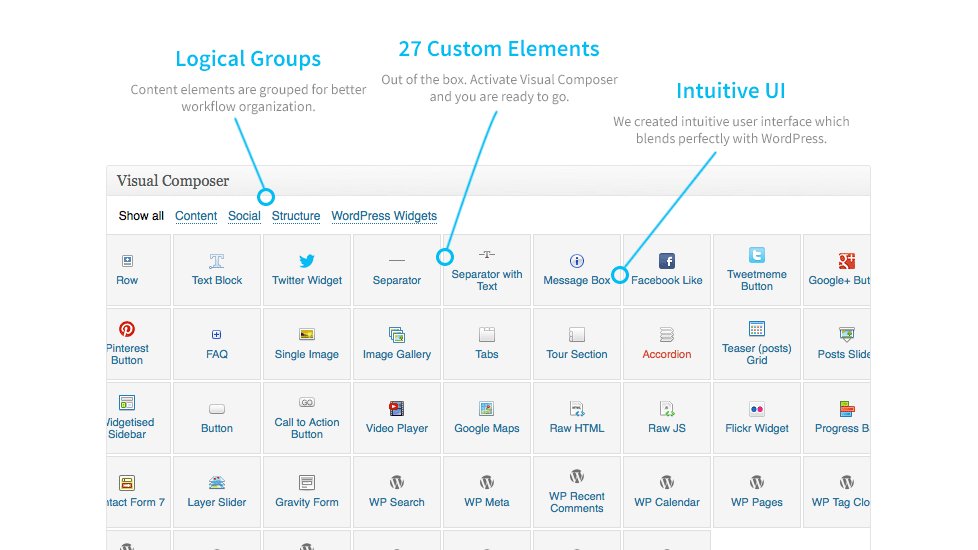Pick the WP Tag Cloud widget
Viewport: 978px width, 550px height.
[836, 492]
